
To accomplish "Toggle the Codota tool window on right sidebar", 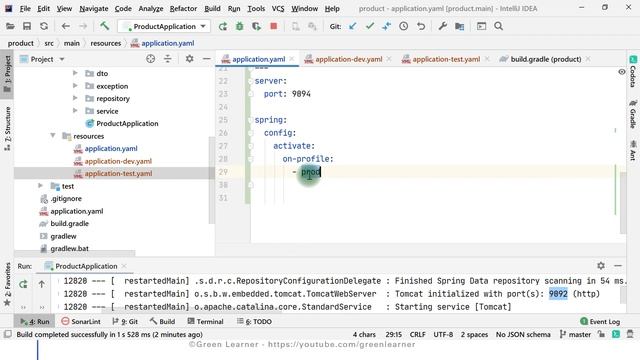I will (x=633, y=72).
